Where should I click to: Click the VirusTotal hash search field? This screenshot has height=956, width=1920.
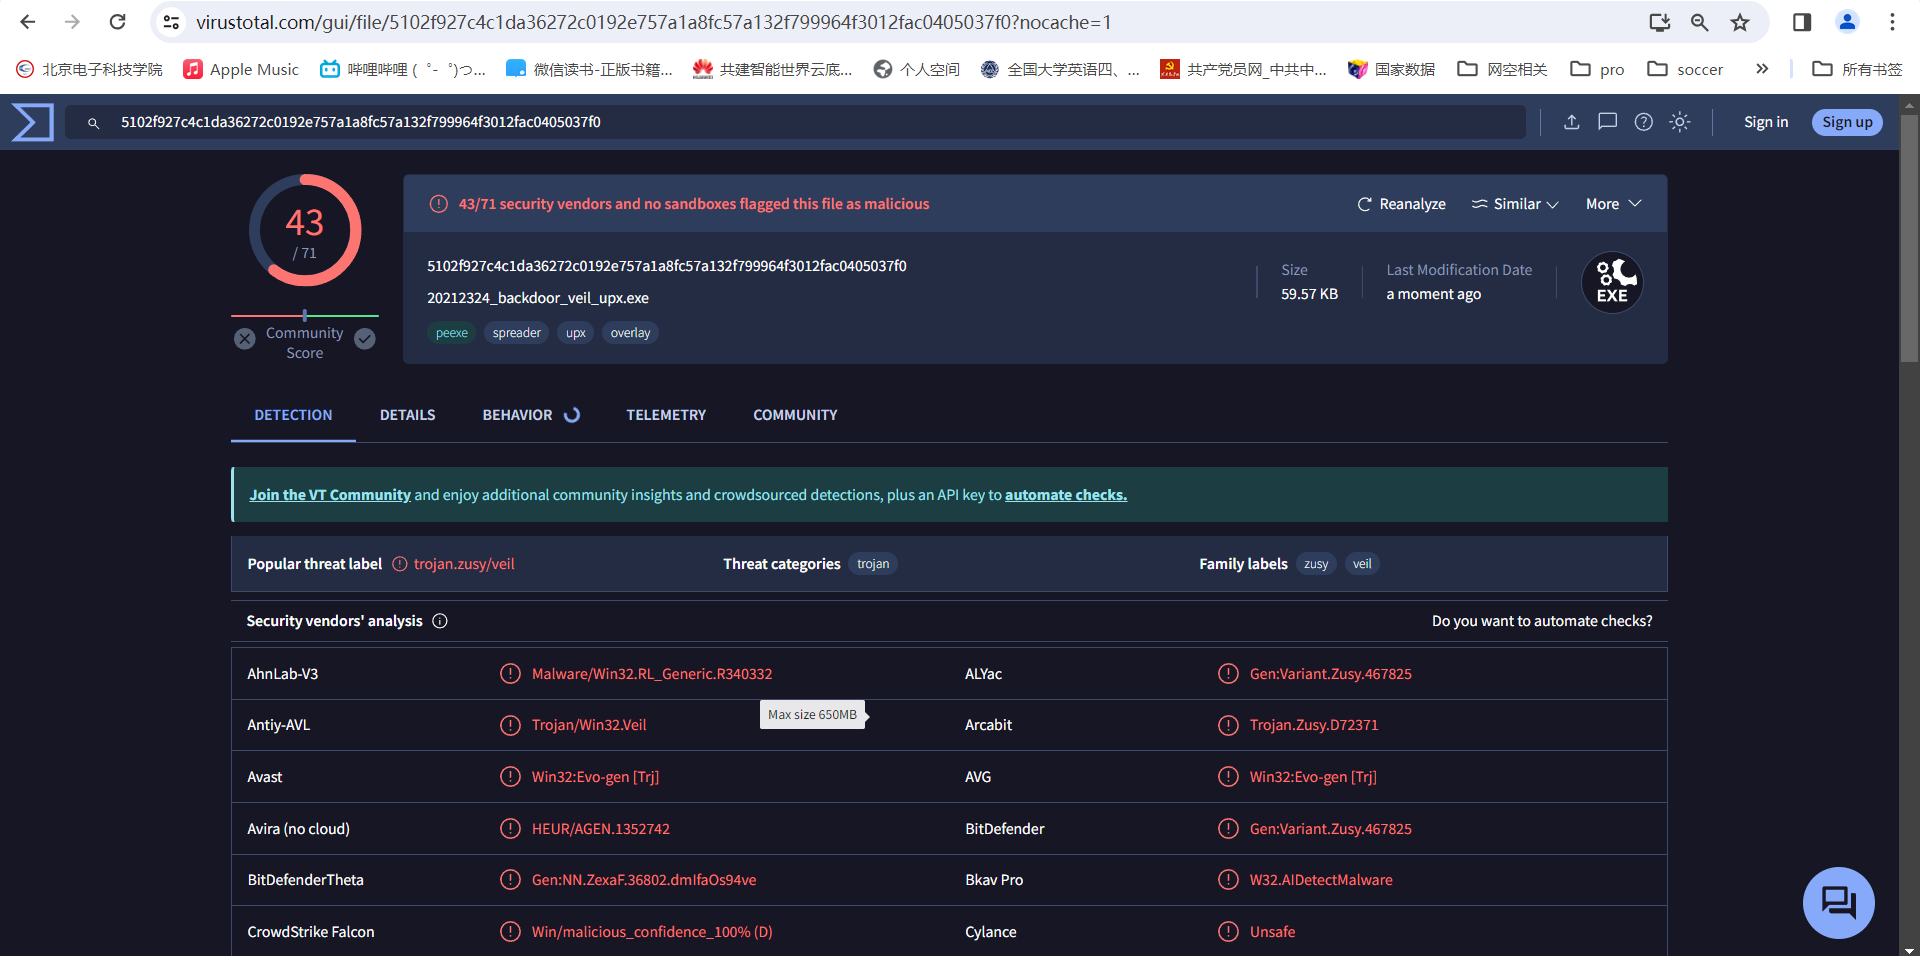[x=796, y=122]
